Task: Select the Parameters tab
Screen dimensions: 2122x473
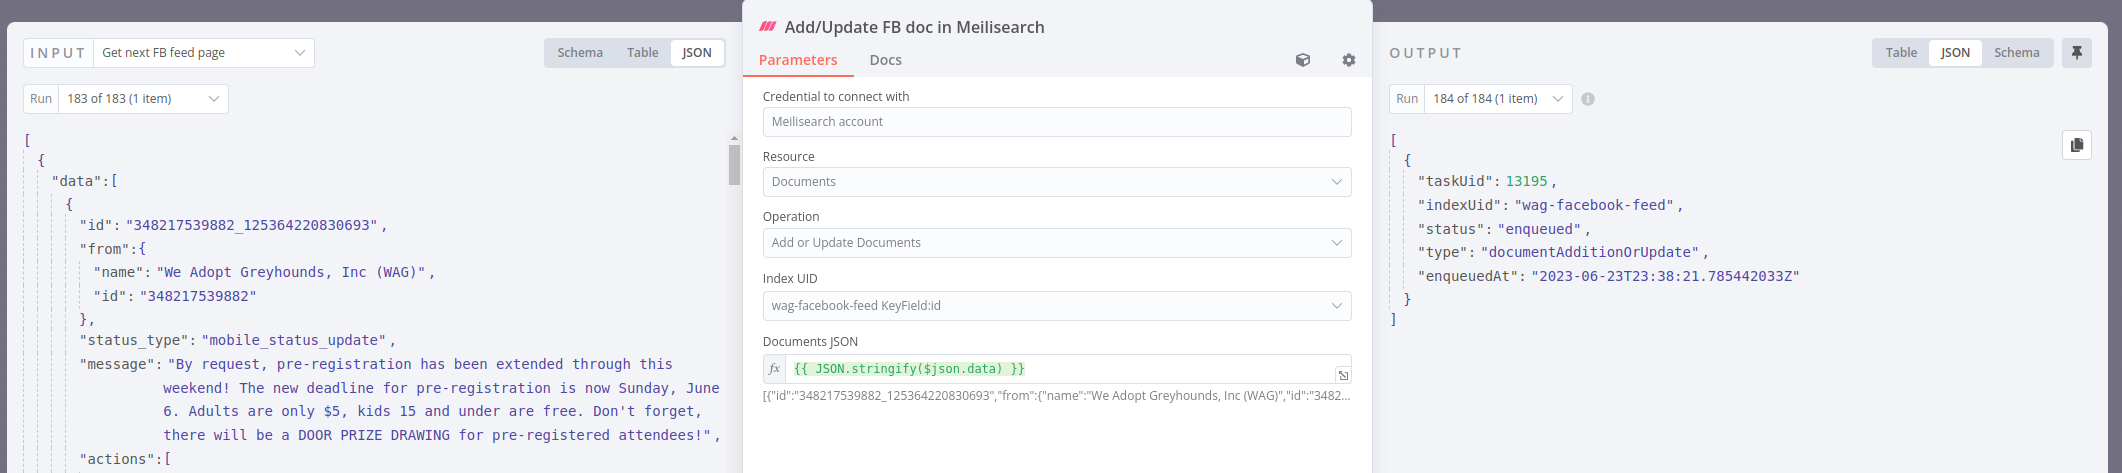Action: [798, 60]
